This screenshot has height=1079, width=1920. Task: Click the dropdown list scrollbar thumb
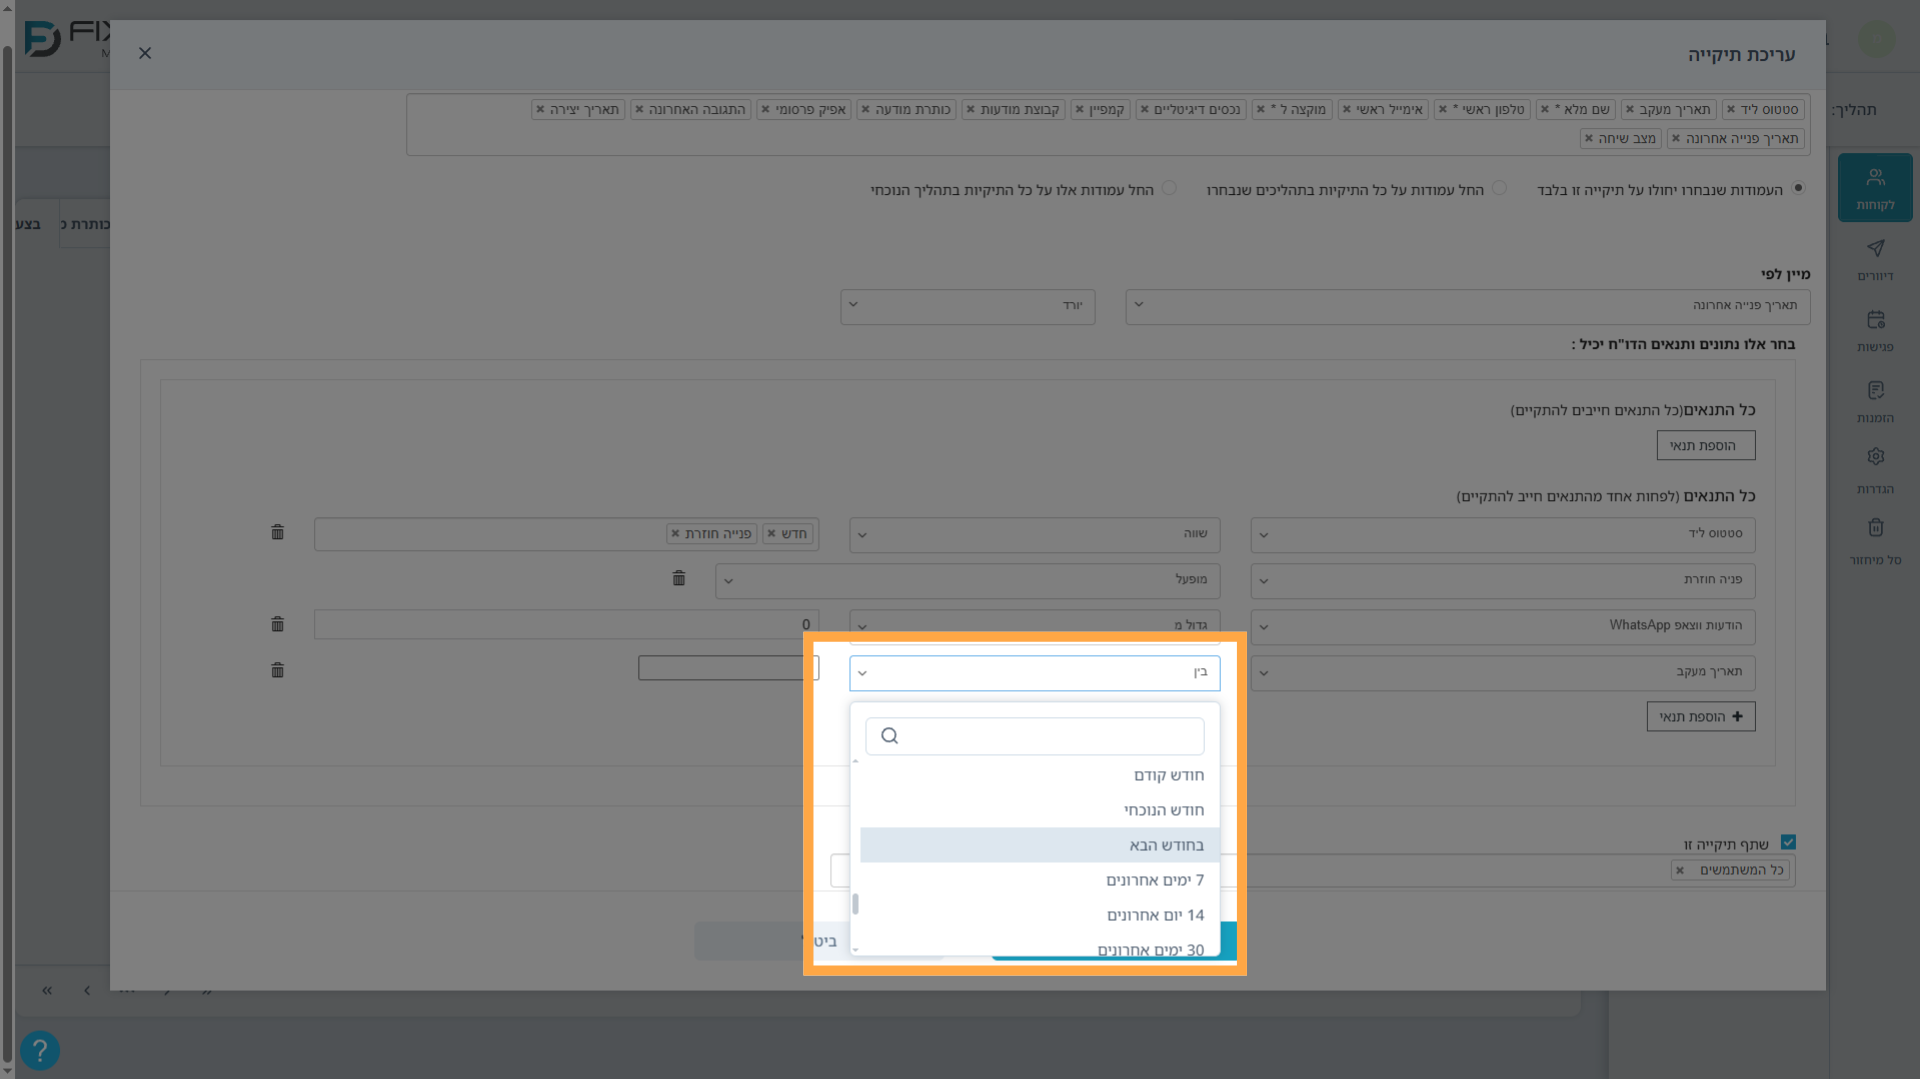(x=855, y=904)
